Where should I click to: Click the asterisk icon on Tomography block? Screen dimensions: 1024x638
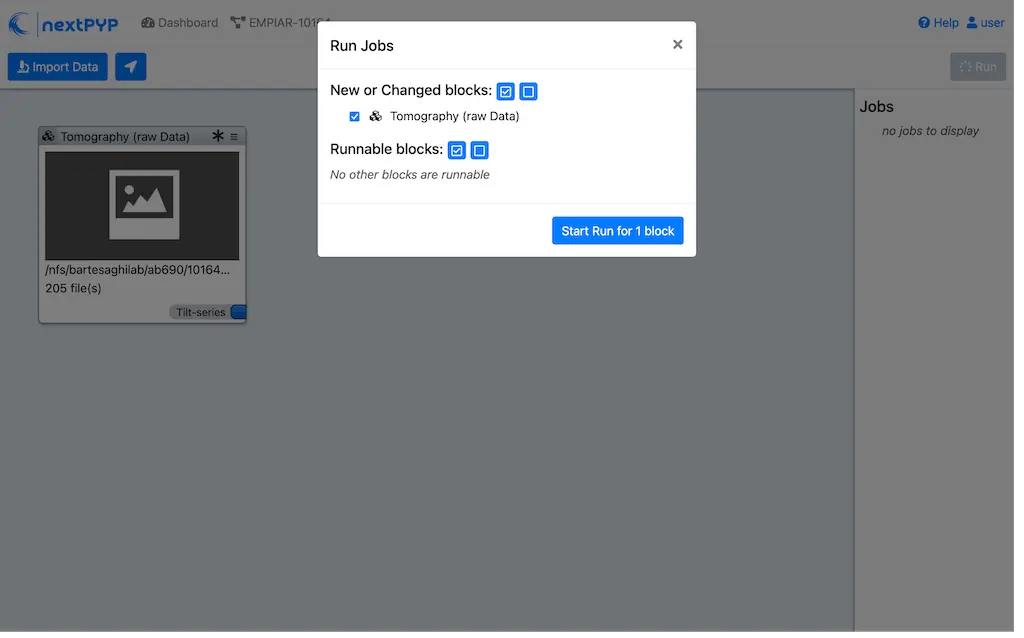[x=218, y=136]
